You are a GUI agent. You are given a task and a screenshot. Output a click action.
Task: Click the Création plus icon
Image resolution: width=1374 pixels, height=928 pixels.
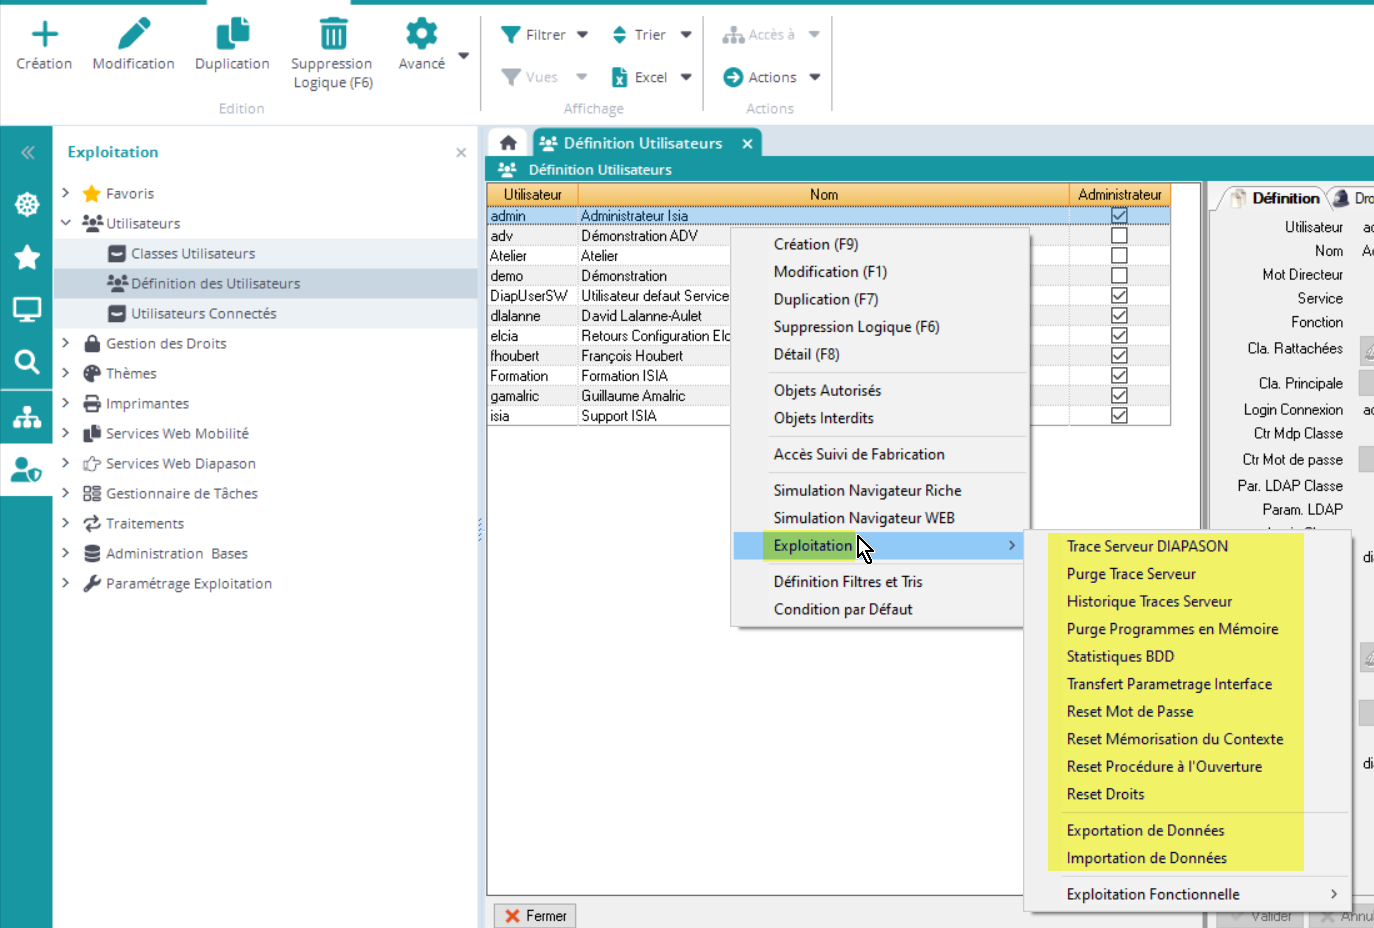44,35
